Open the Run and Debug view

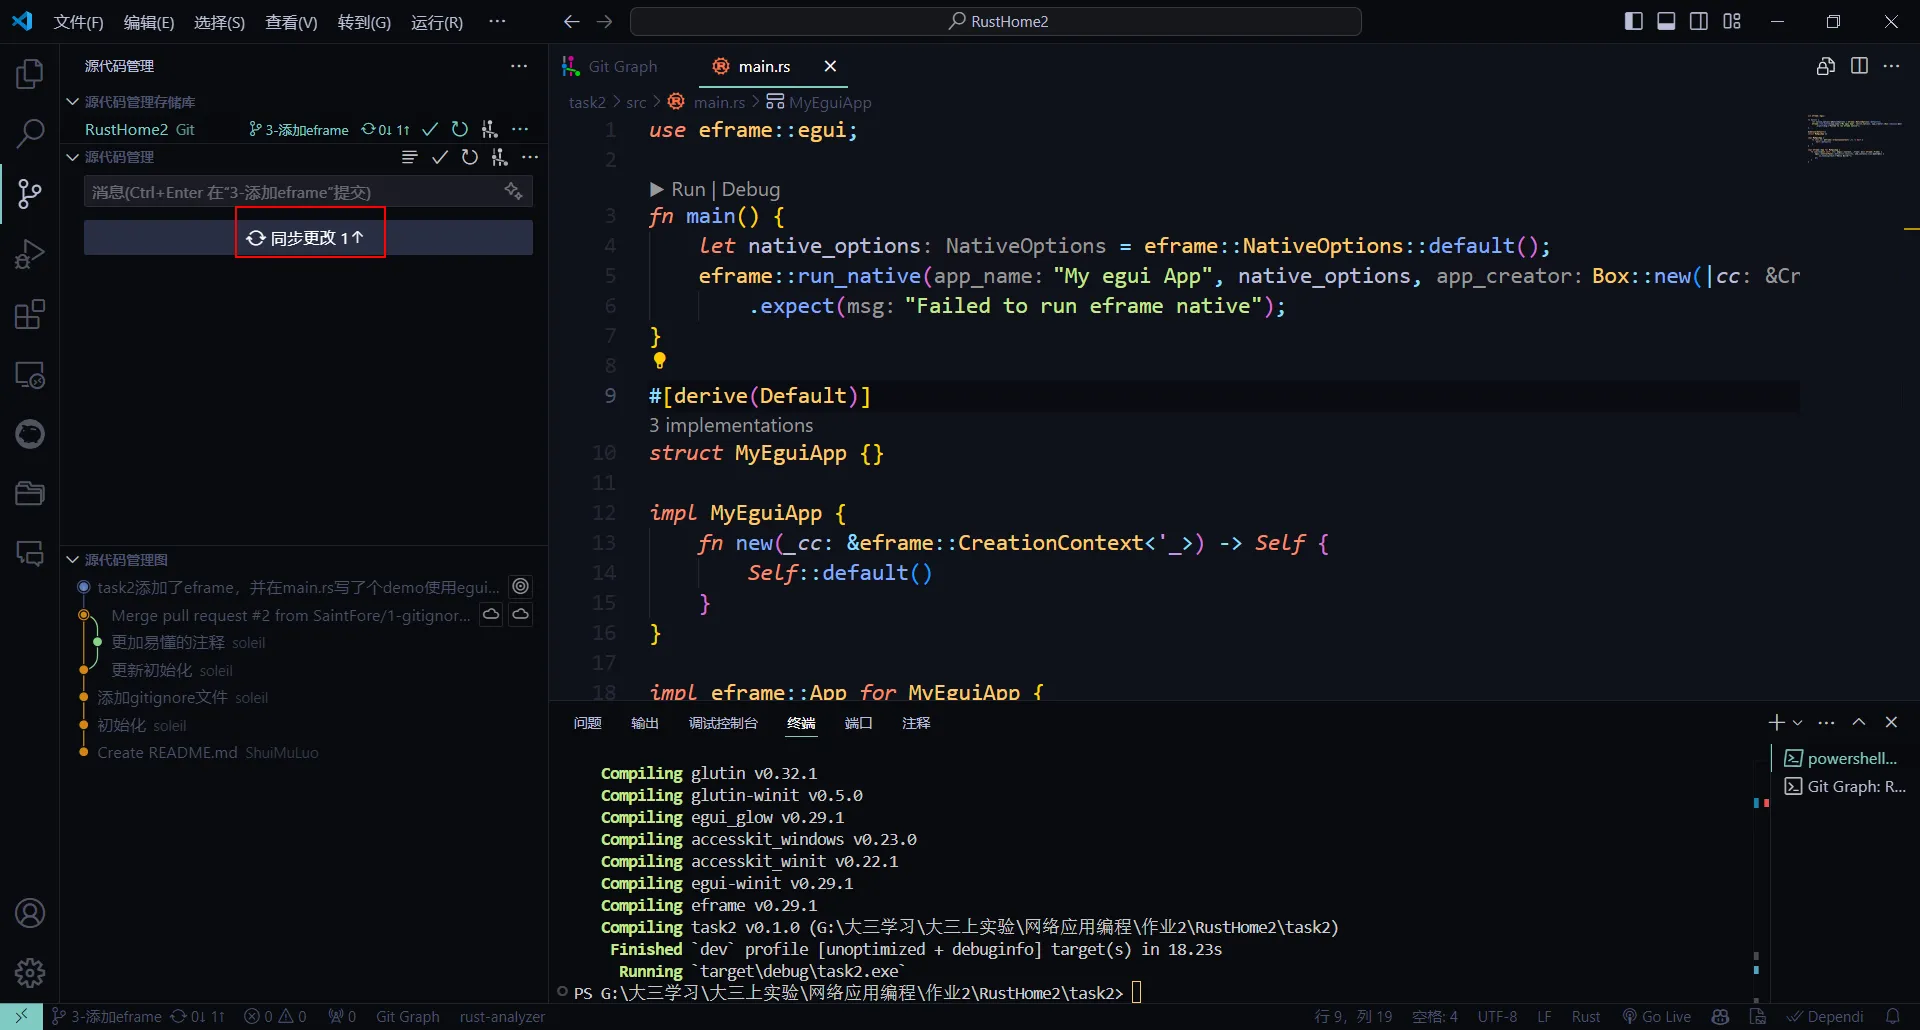click(x=29, y=254)
